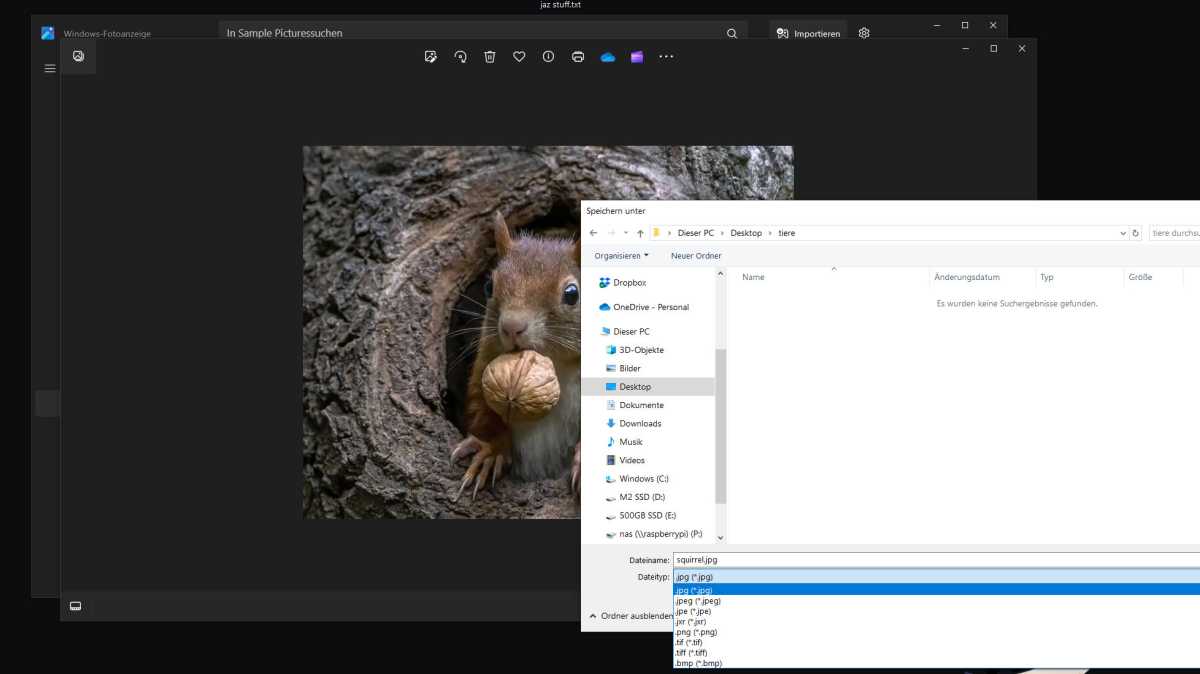Screen dimensions: 1200x674
Task: Click Importieren in the Photos window
Action: point(809,33)
